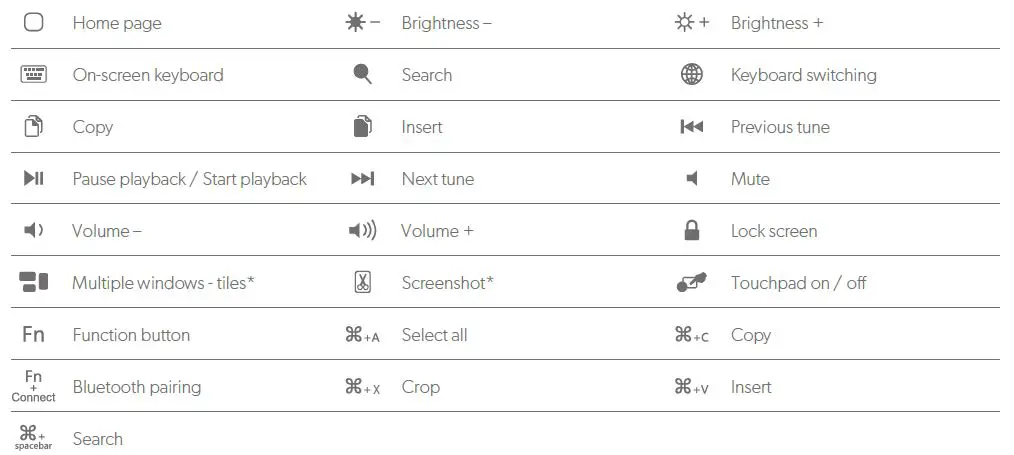Click the Touchpad on/off icon
The width and height of the screenshot is (1014, 455).
pos(691,282)
